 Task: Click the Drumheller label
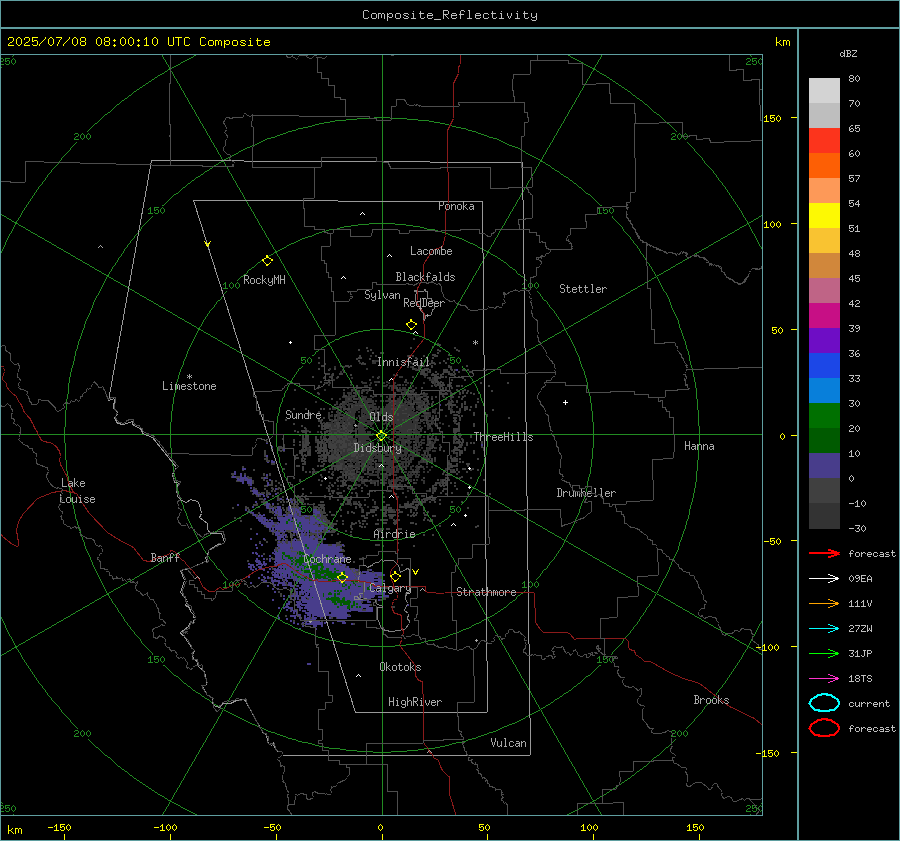586,493
